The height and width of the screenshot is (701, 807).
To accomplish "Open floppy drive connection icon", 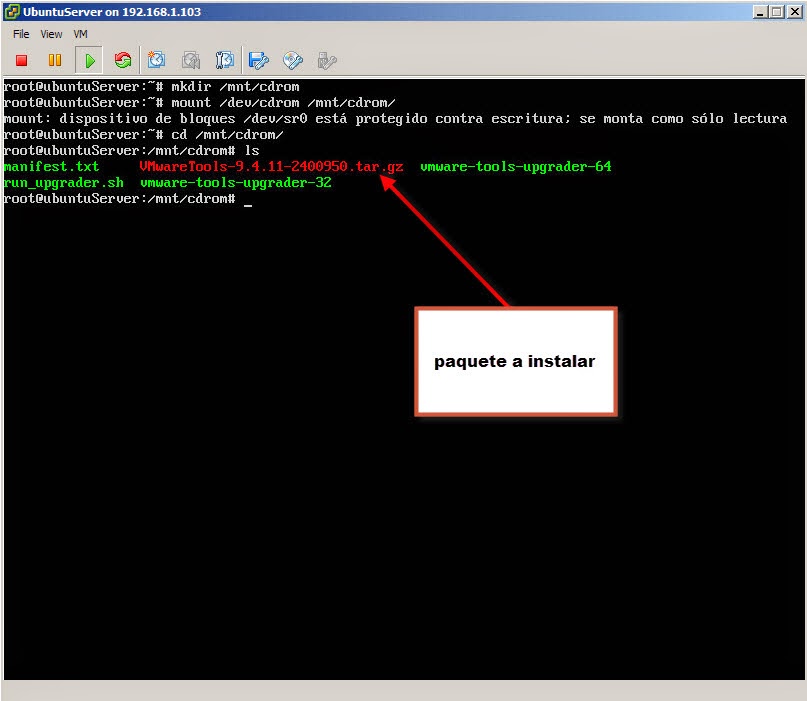I will [x=258, y=61].
